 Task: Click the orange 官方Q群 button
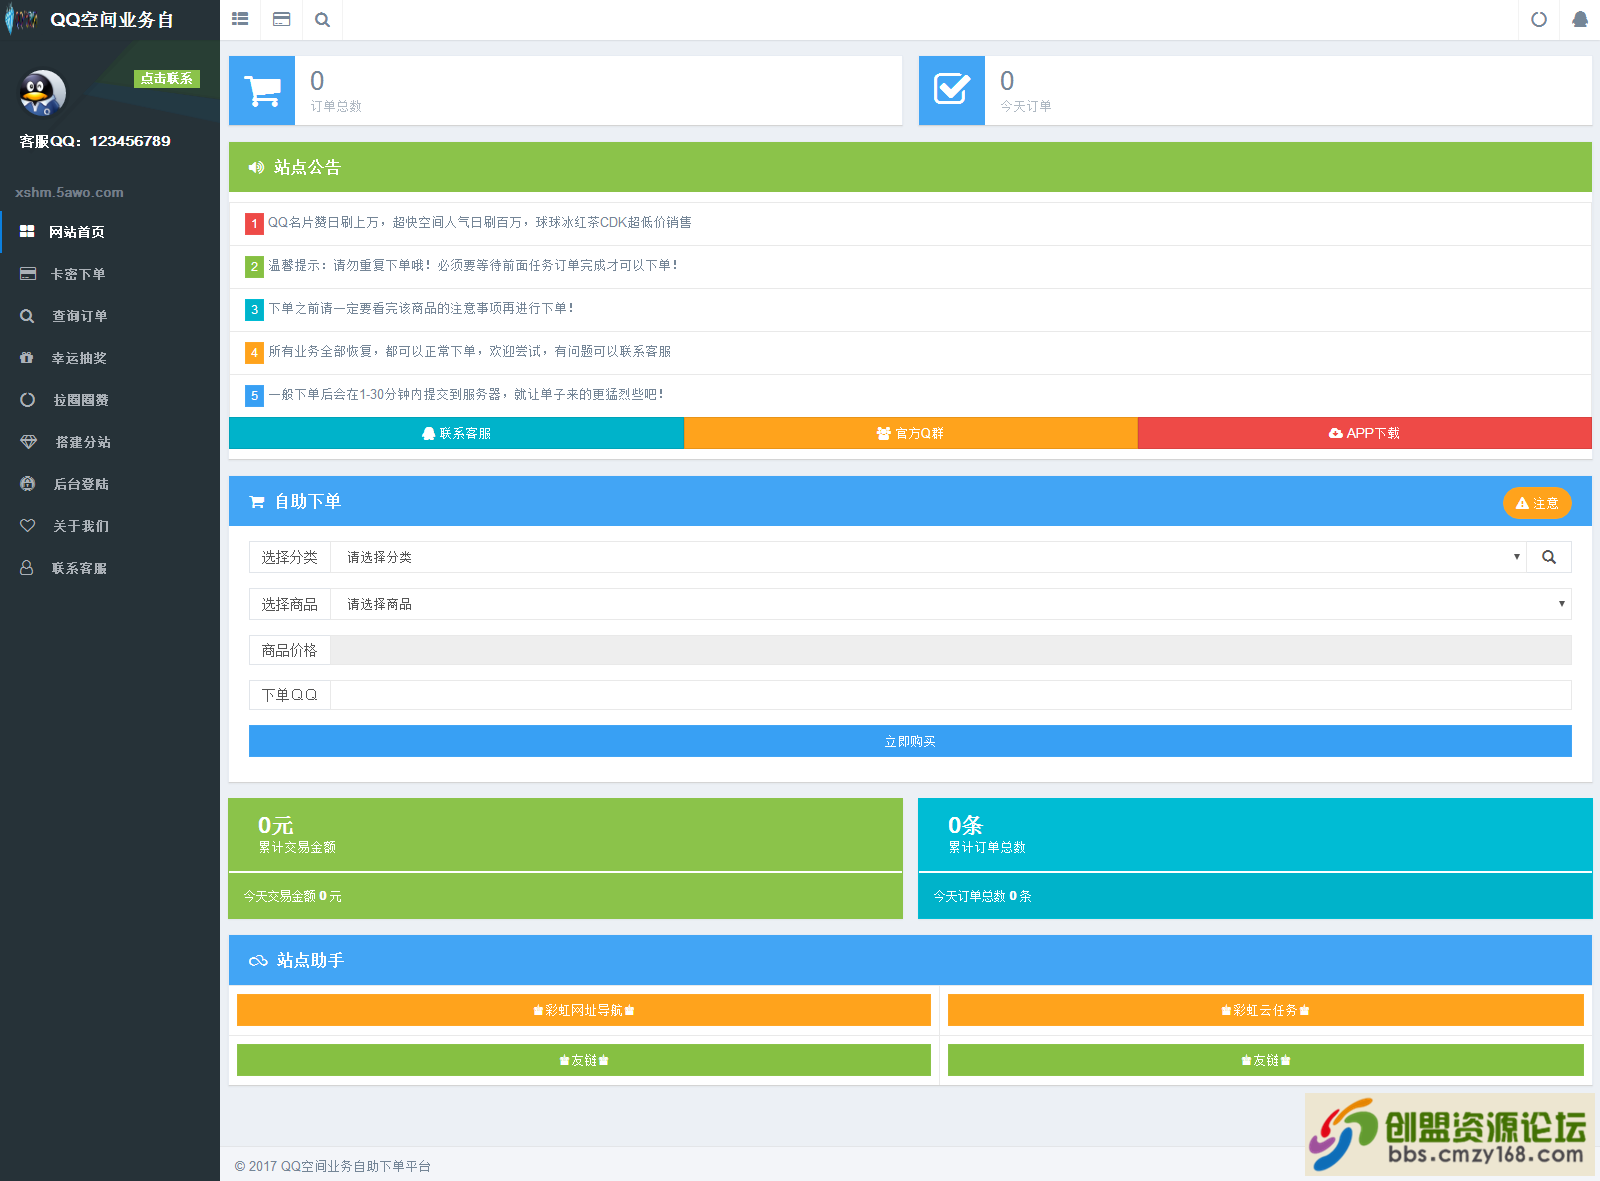pos(911,433)
